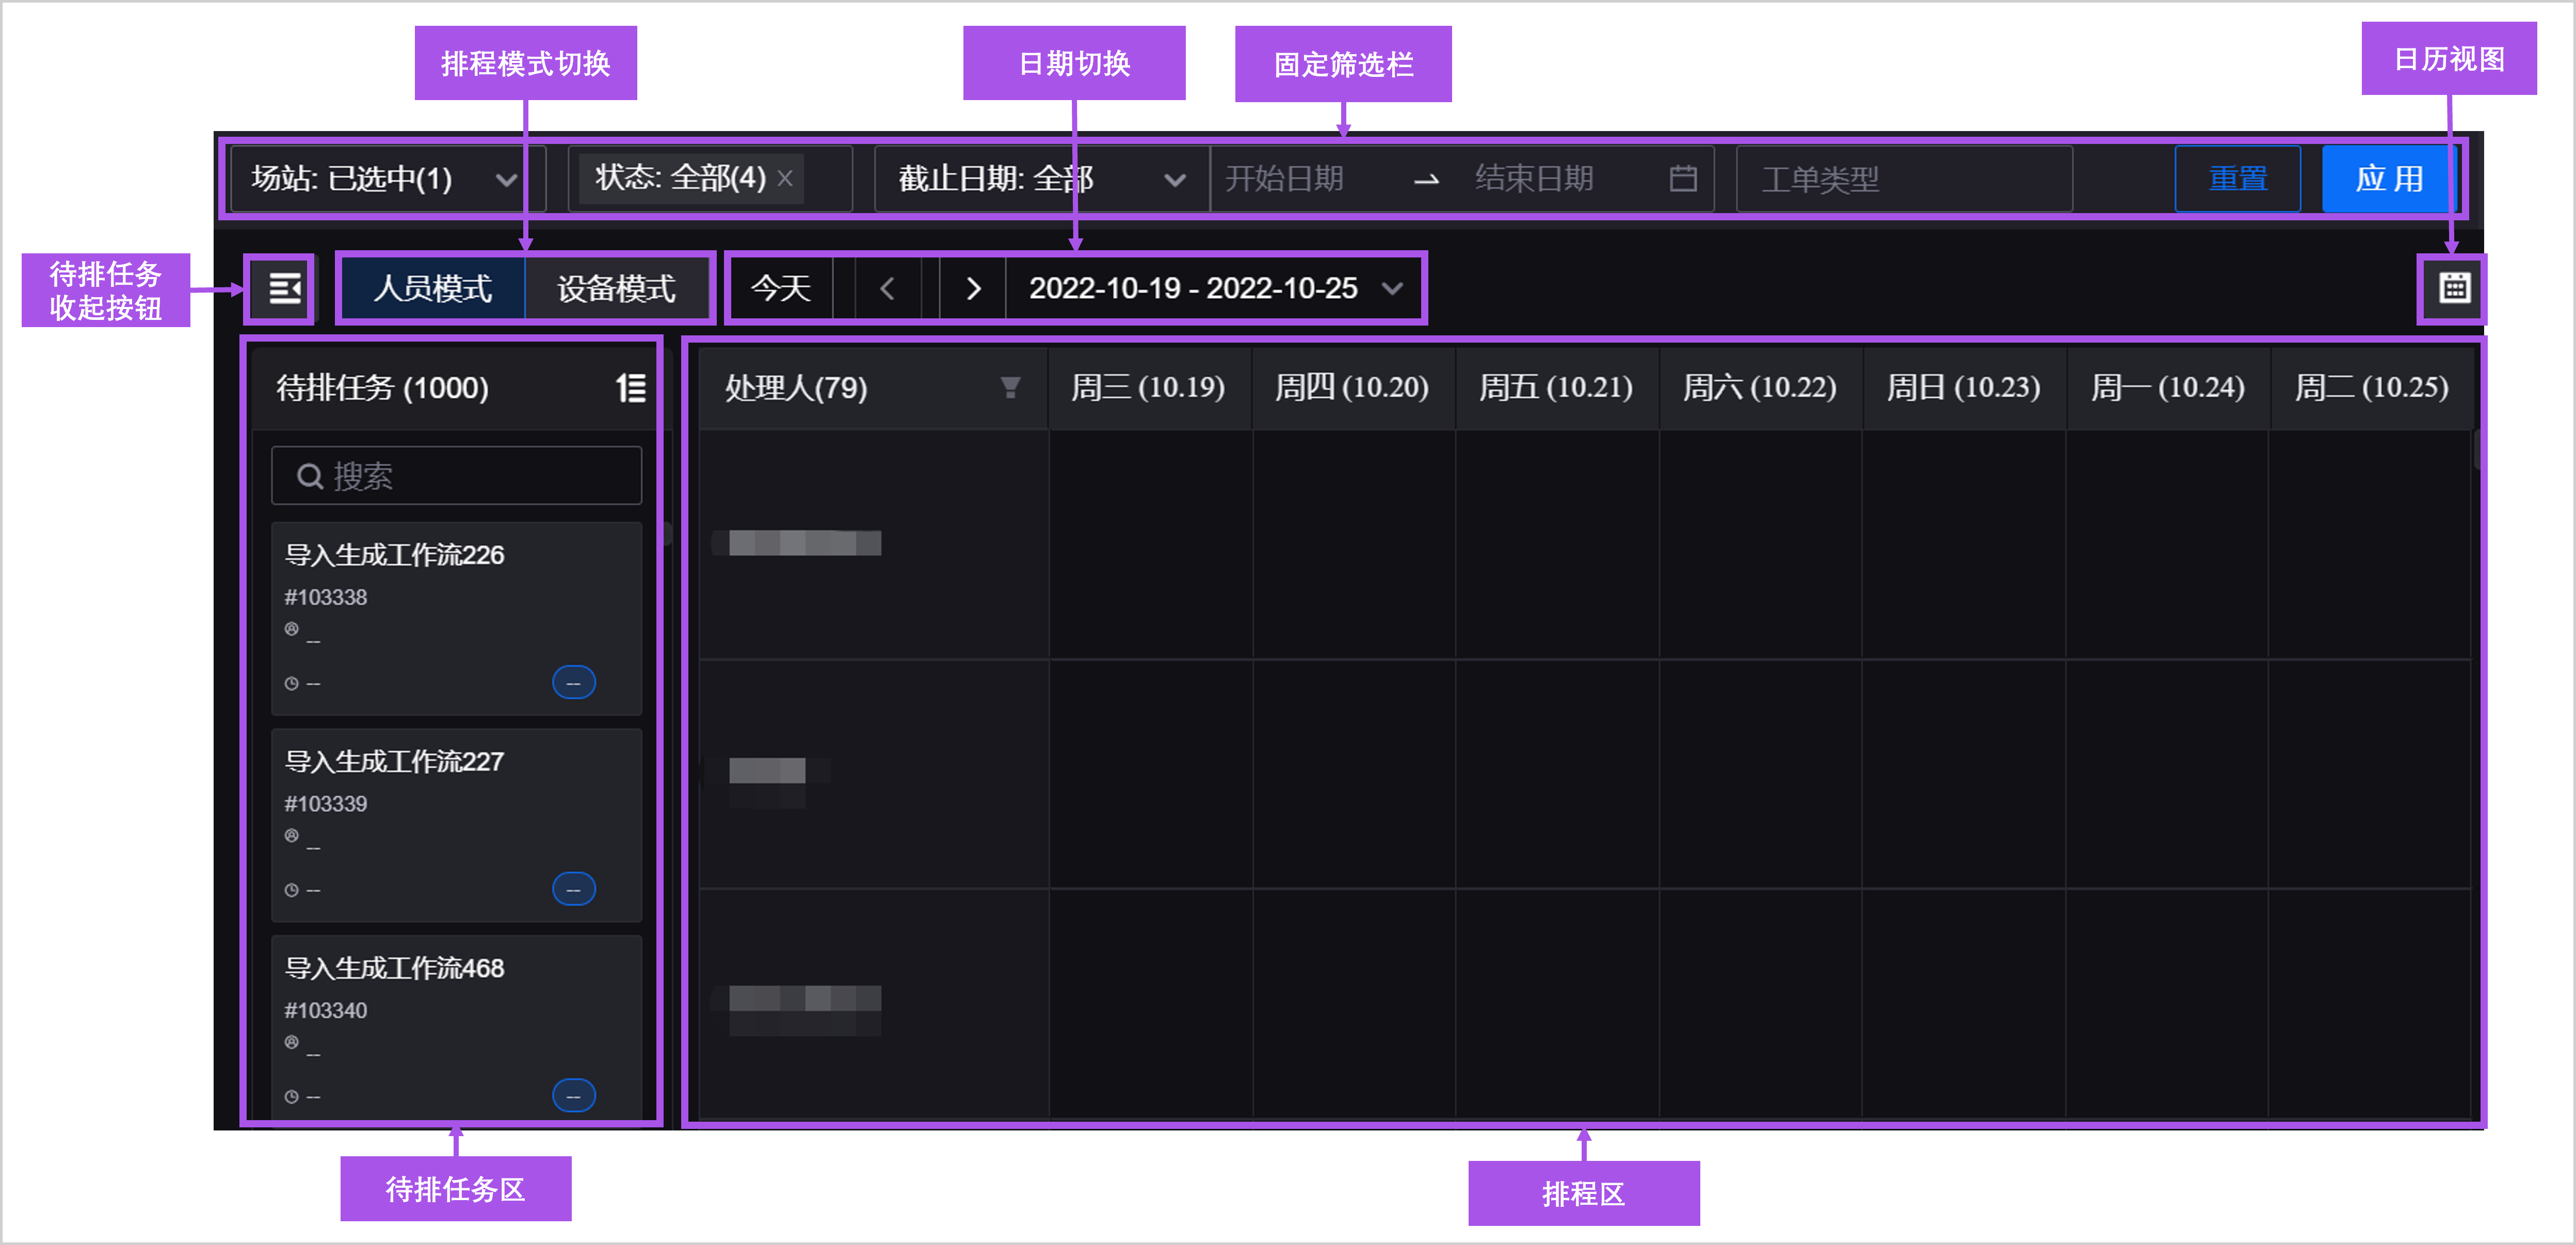This screenshot has width=2576, height=1245.
Task: Open the calendar view
Action: pyautogui.click(x=2454, y=289)
